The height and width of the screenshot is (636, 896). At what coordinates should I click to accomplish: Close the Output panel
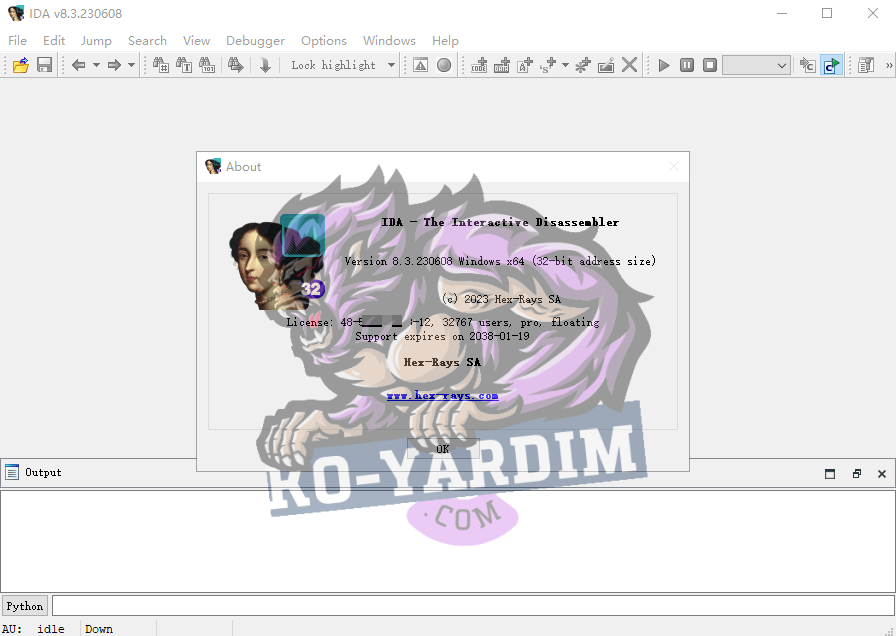(x=882, y=474)
